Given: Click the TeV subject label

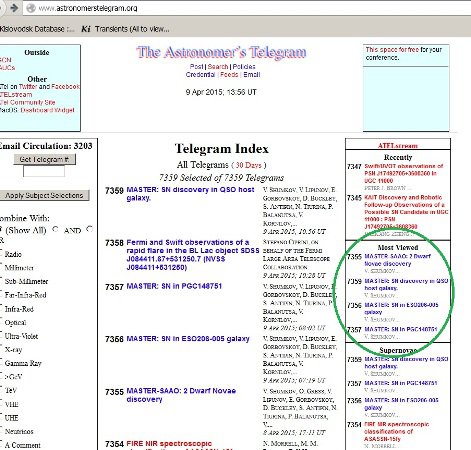Looking at the screenshot, I should pyautogui.click(x=10, y=391).
